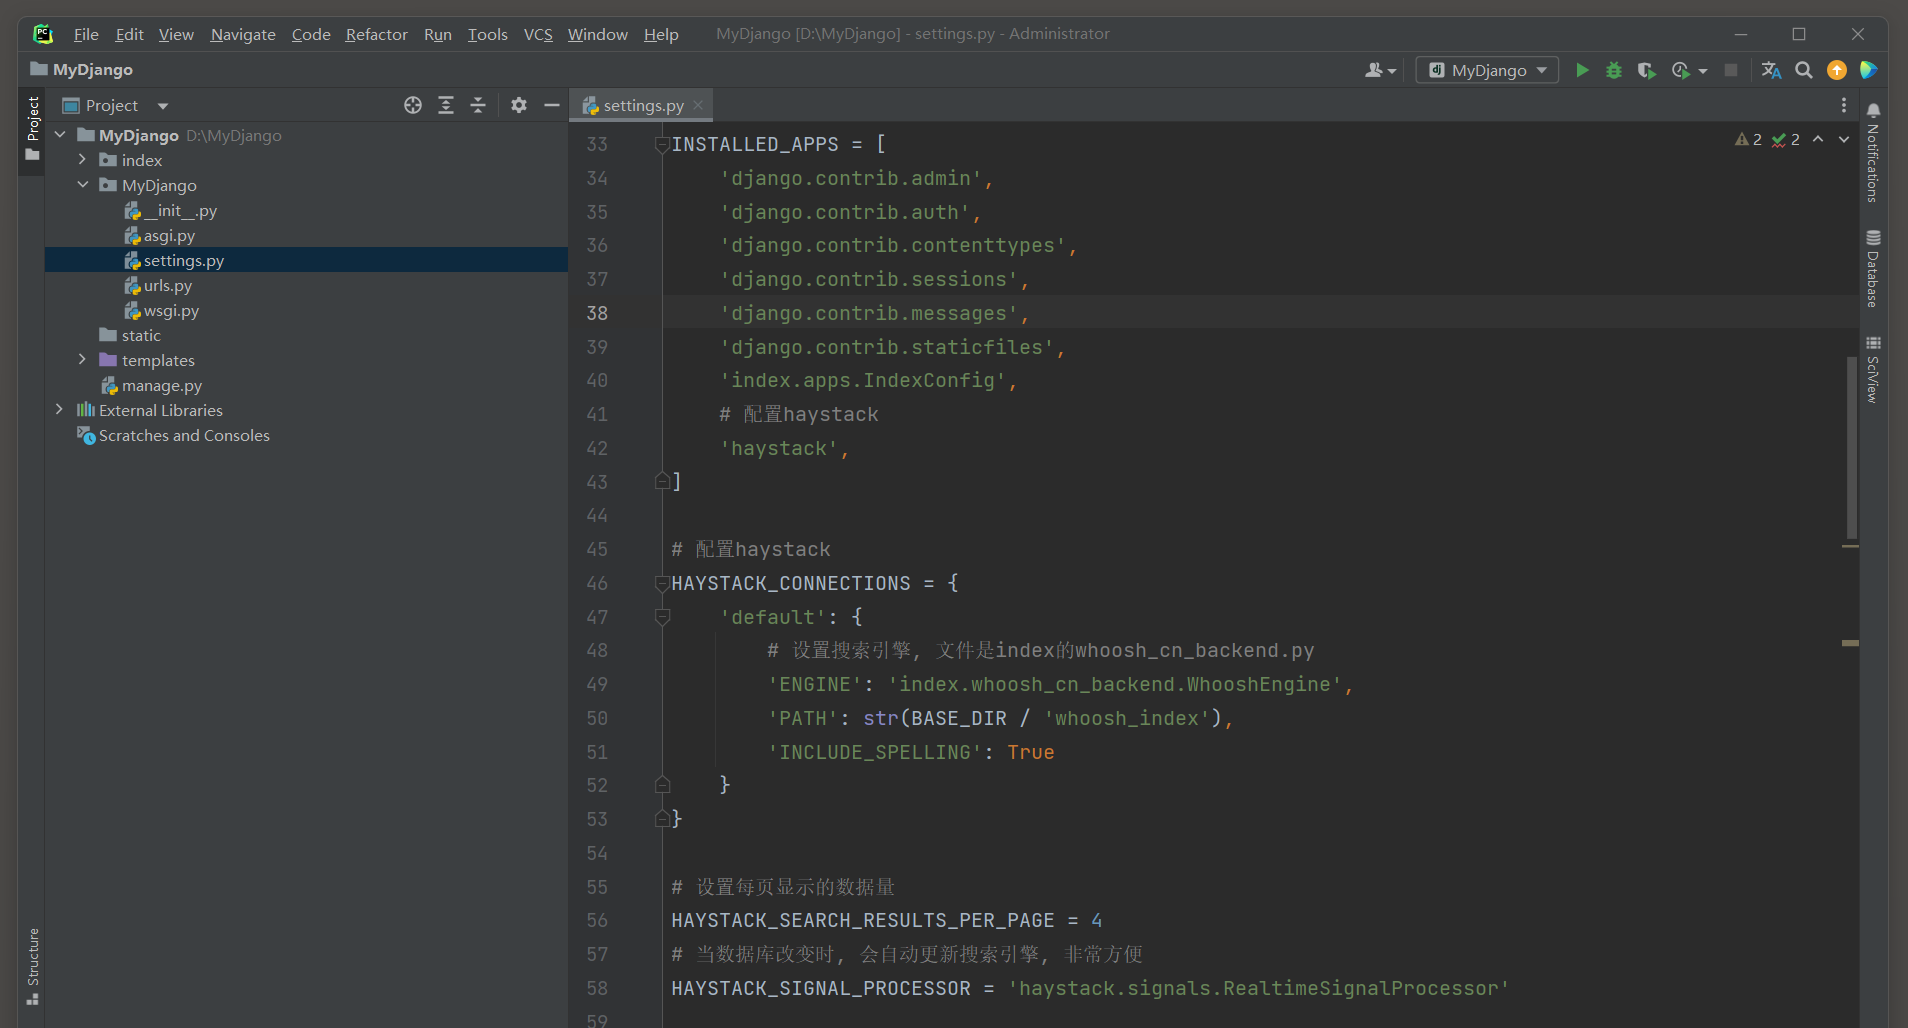Open the Navigate menu
1908x1028 pixels.
(243, 34)
